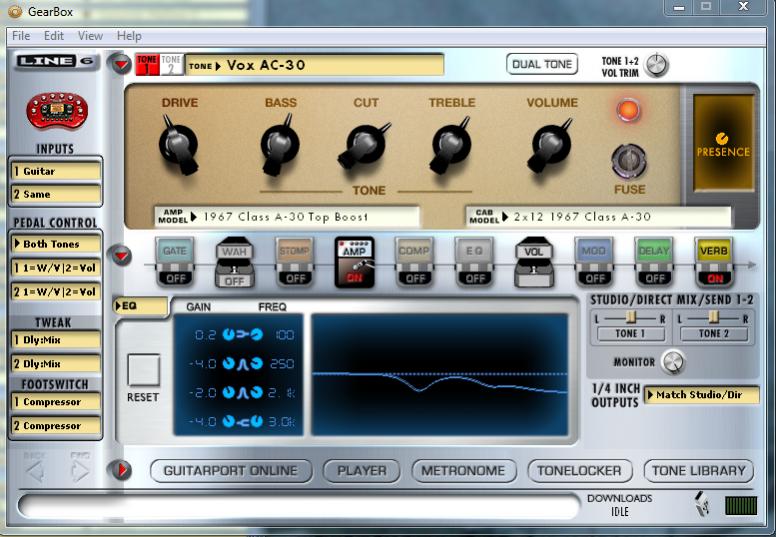
Task: Select input 1 Guitar
Action: pyautogui.click(x=55, y=171)
